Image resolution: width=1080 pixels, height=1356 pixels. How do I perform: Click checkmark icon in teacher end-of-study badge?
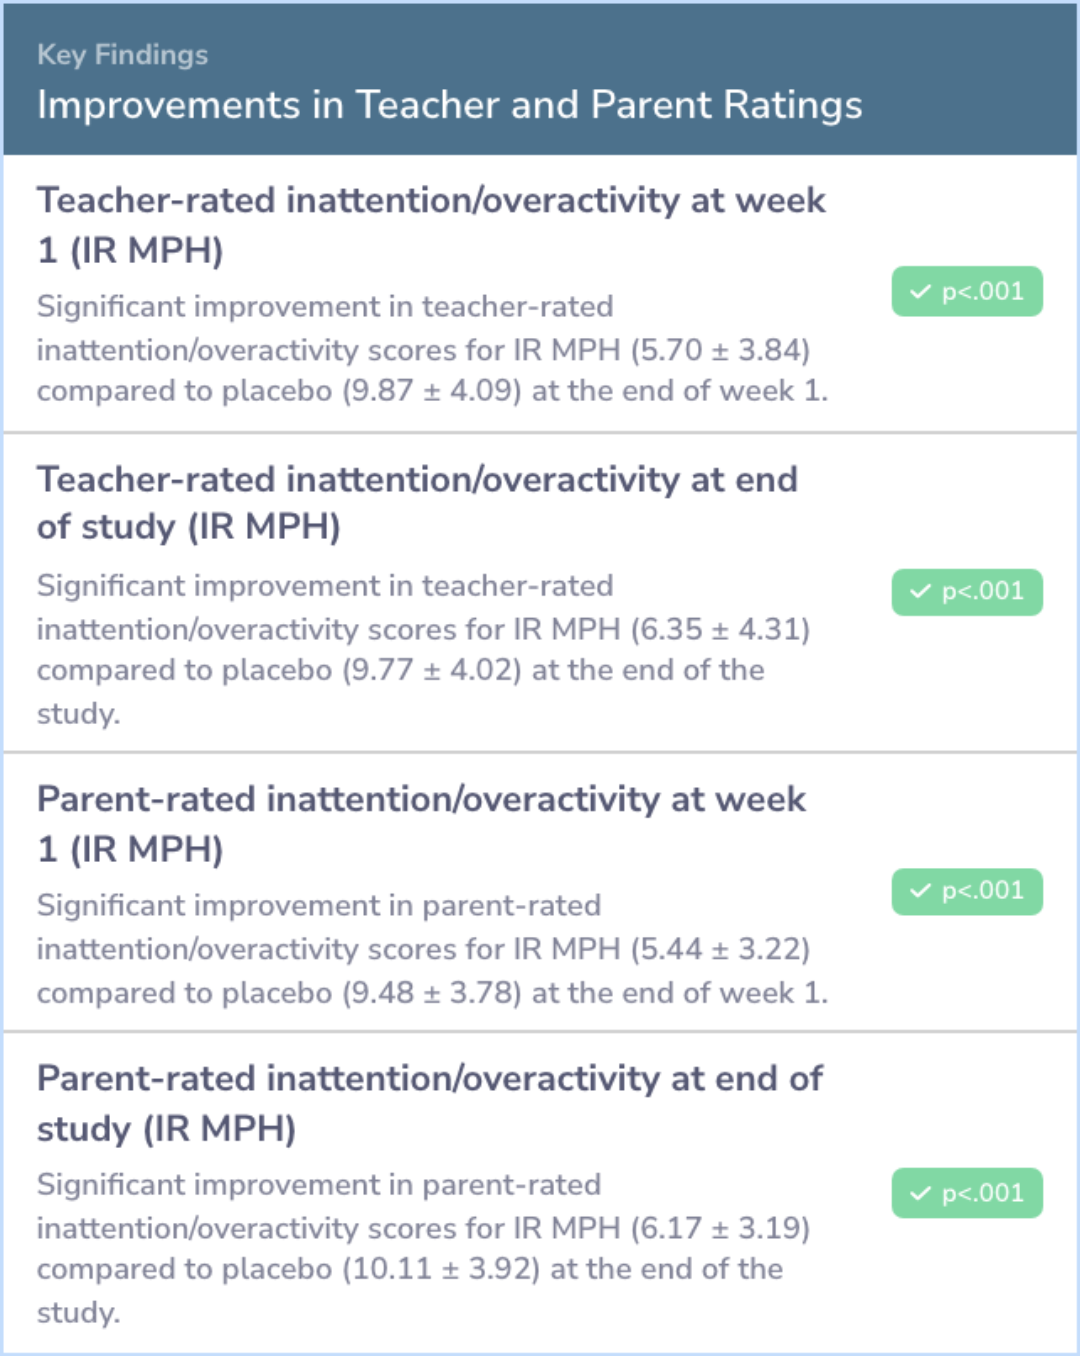pos(920,591)
